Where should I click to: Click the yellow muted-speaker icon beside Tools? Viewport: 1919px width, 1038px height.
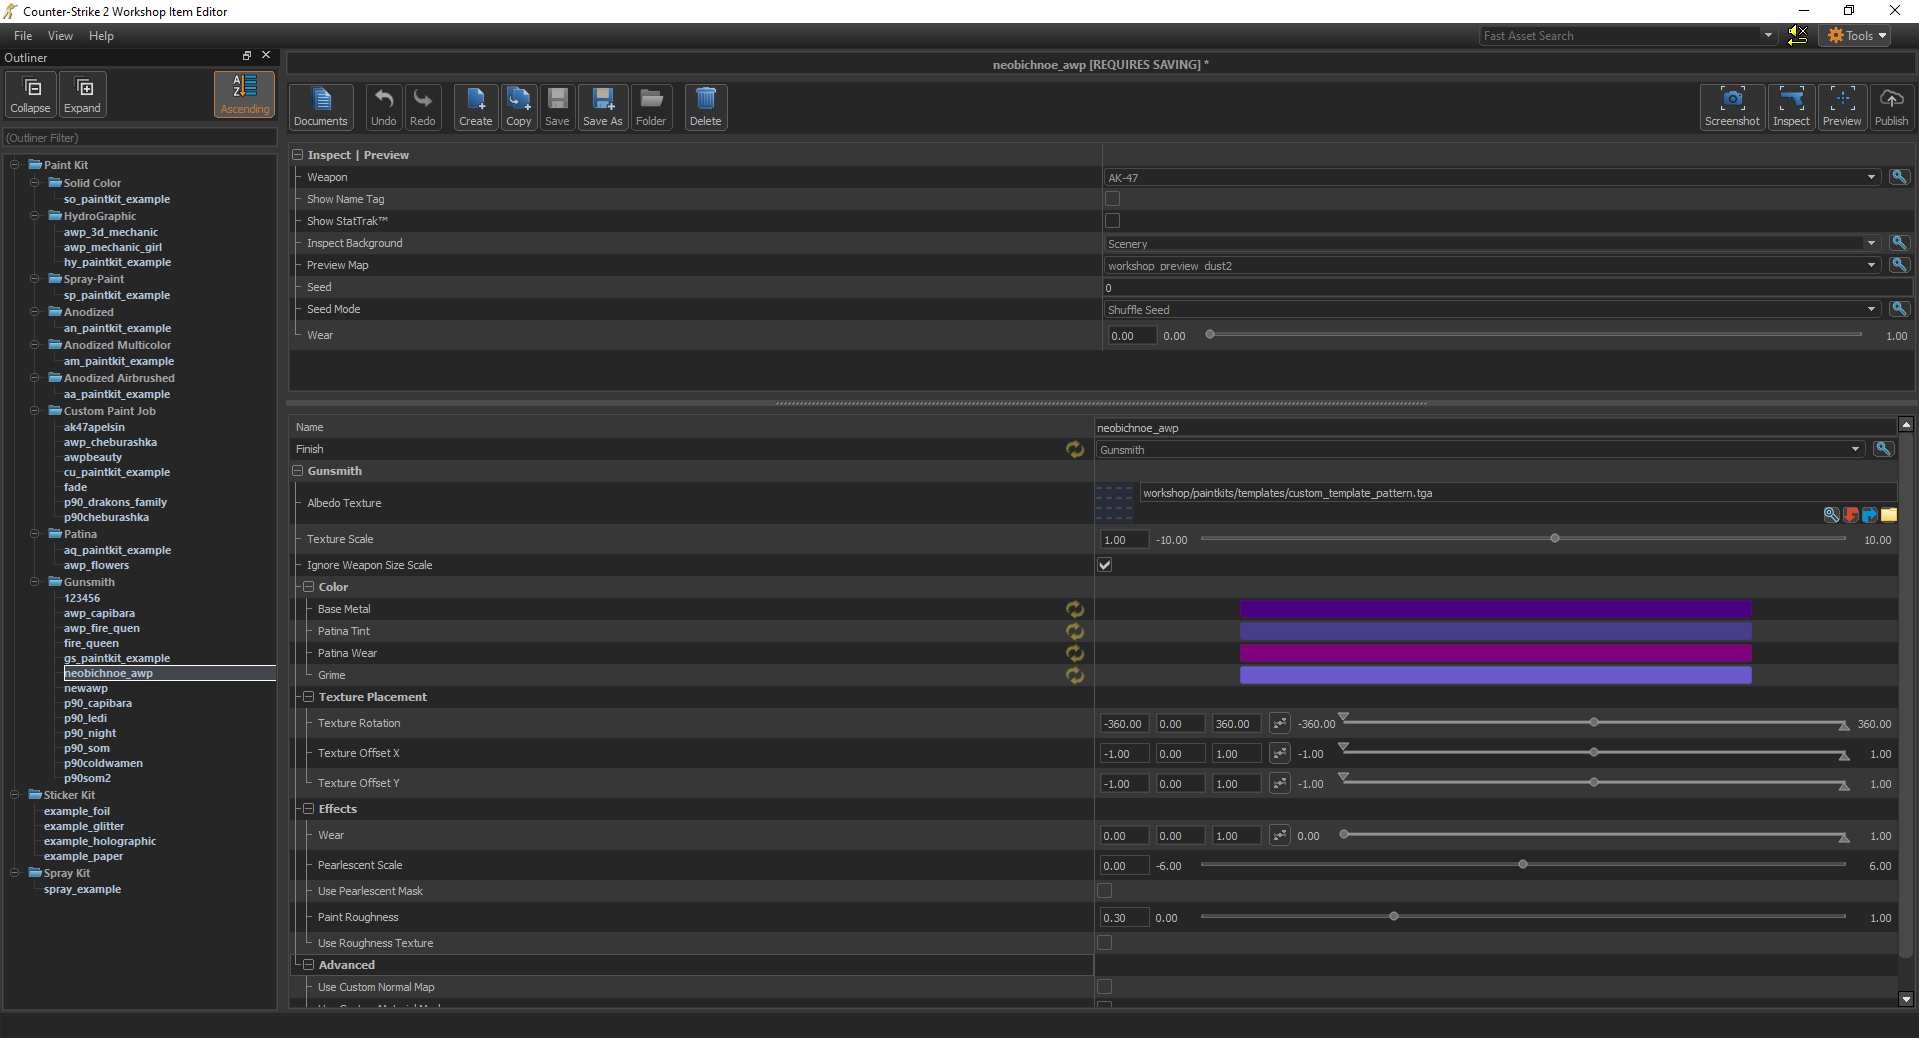tap(1797, 36)
